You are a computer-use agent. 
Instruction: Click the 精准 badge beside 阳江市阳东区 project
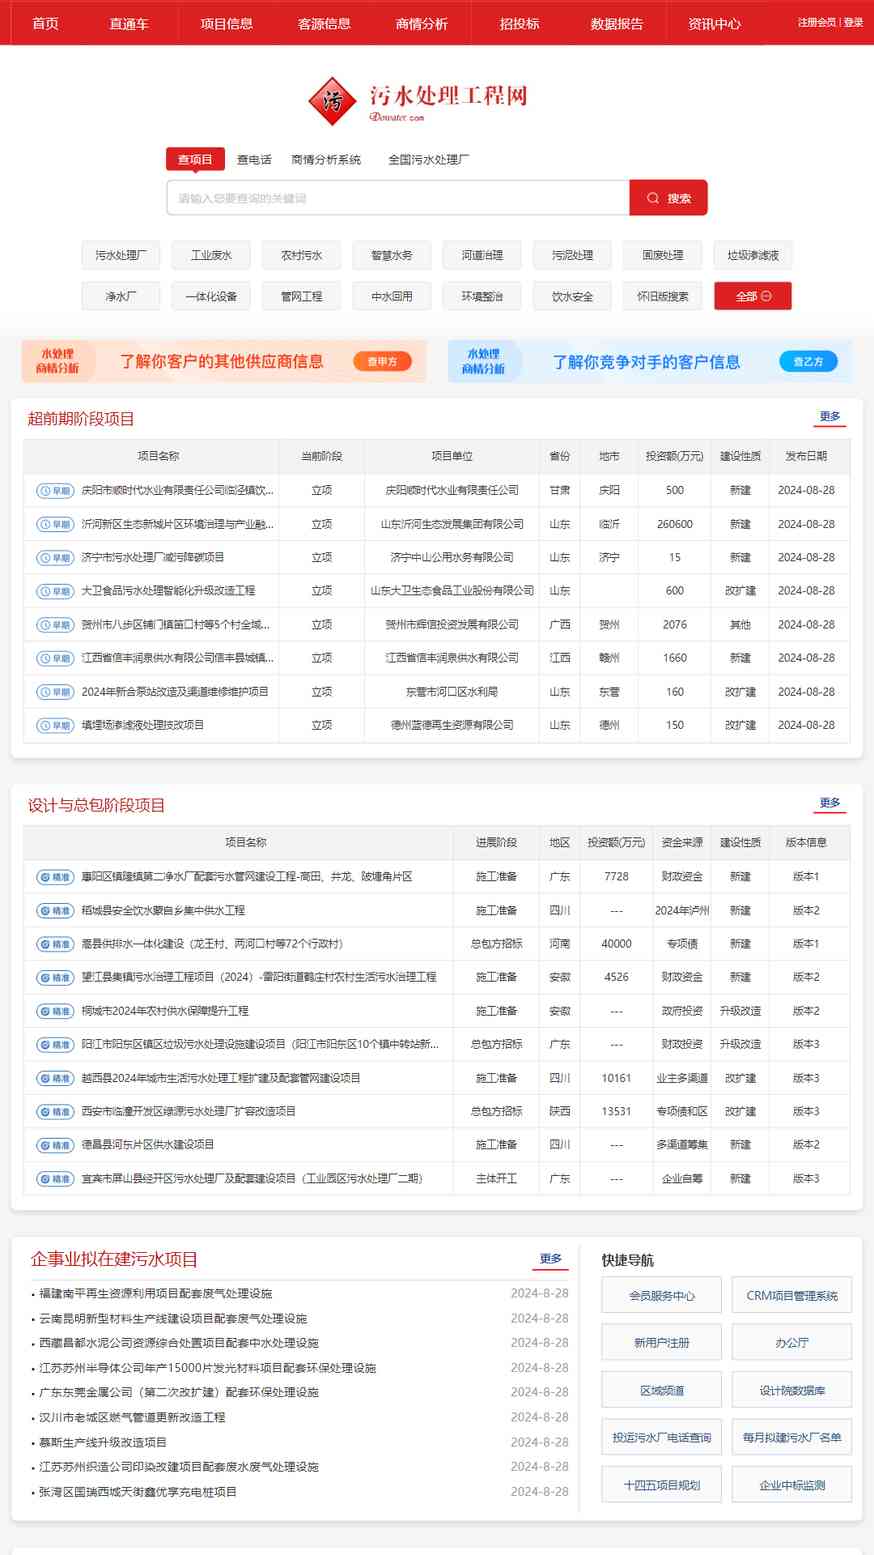tap(55, 1044)
